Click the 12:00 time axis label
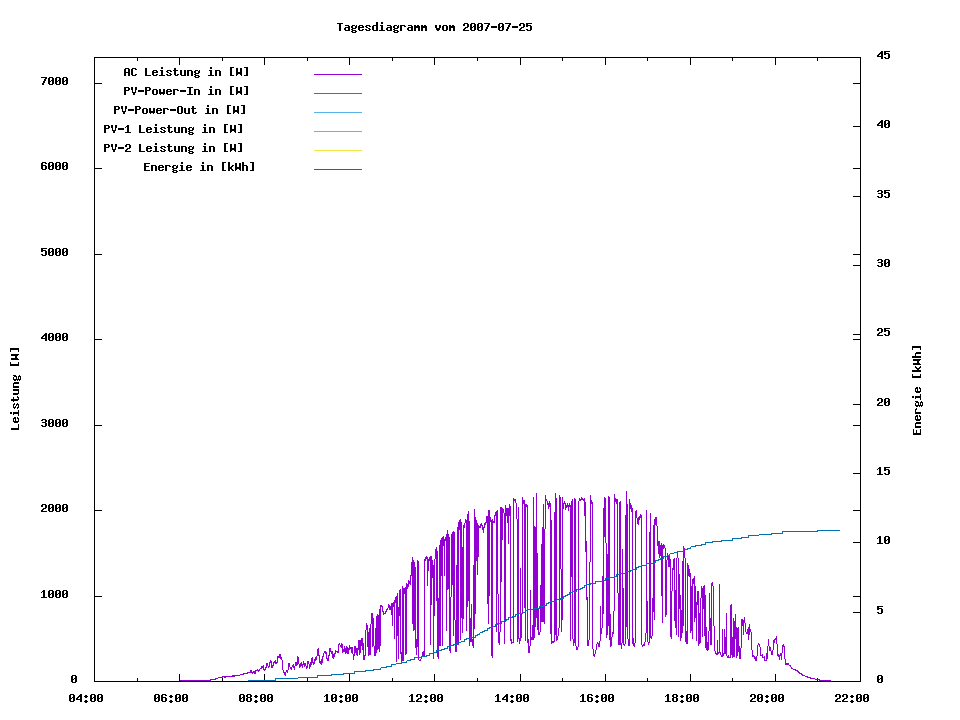This screenshot has height=720, width=960. tap(427, 699)
